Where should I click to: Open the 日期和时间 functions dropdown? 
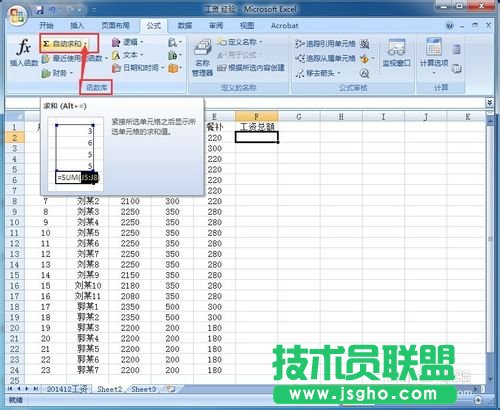pos(138,68)
